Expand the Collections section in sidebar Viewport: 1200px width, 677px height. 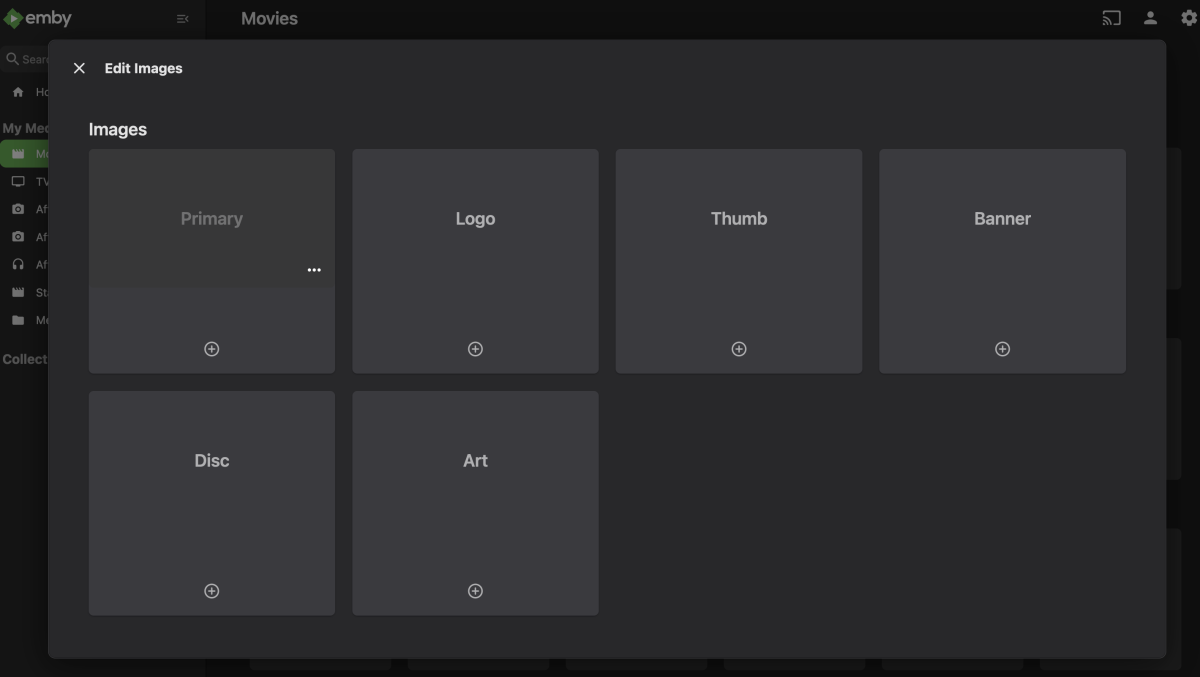(25, 358)
